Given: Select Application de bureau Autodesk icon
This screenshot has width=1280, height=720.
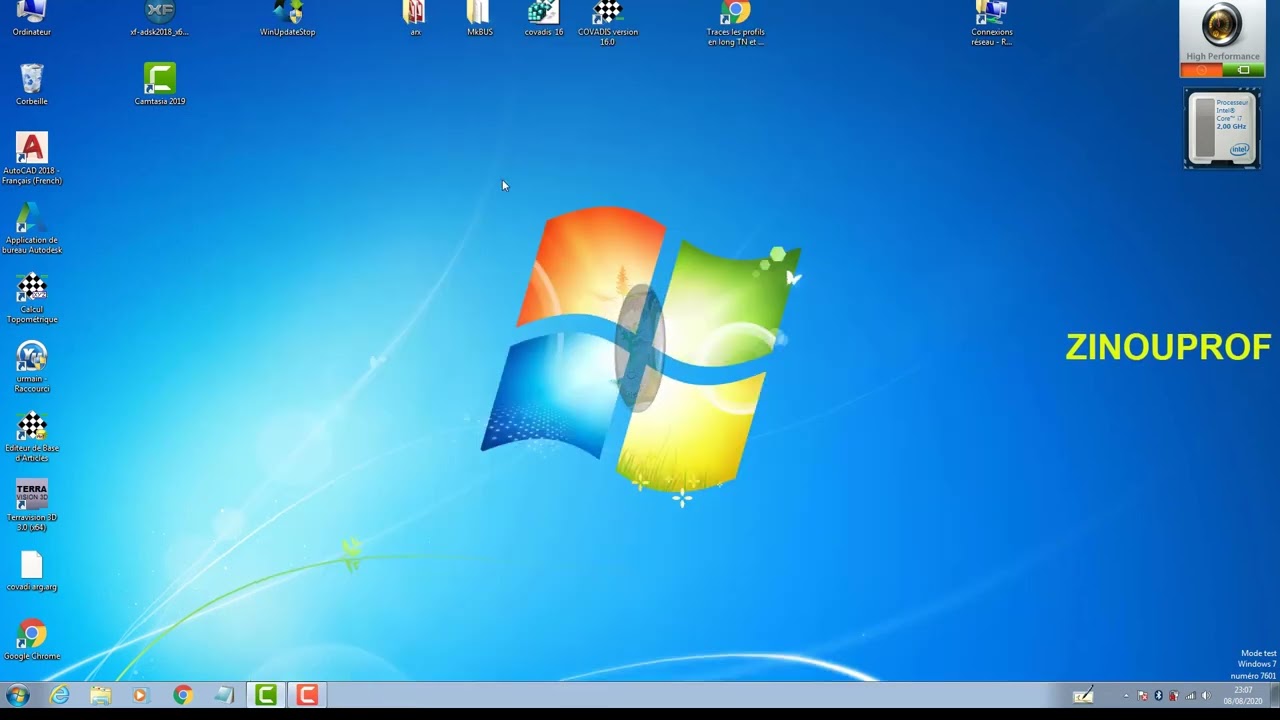Looking at the screenshot, I should coord(32,229).
